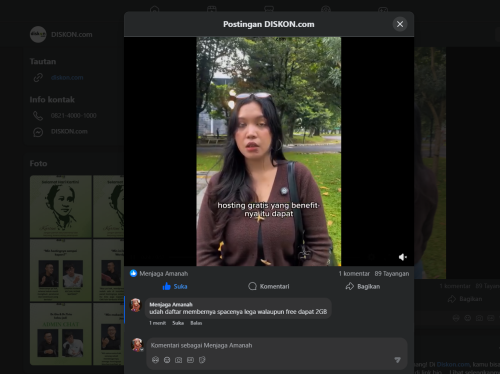
Task: Like the comment using small Suka link
Action: click(x=178, y=323)
